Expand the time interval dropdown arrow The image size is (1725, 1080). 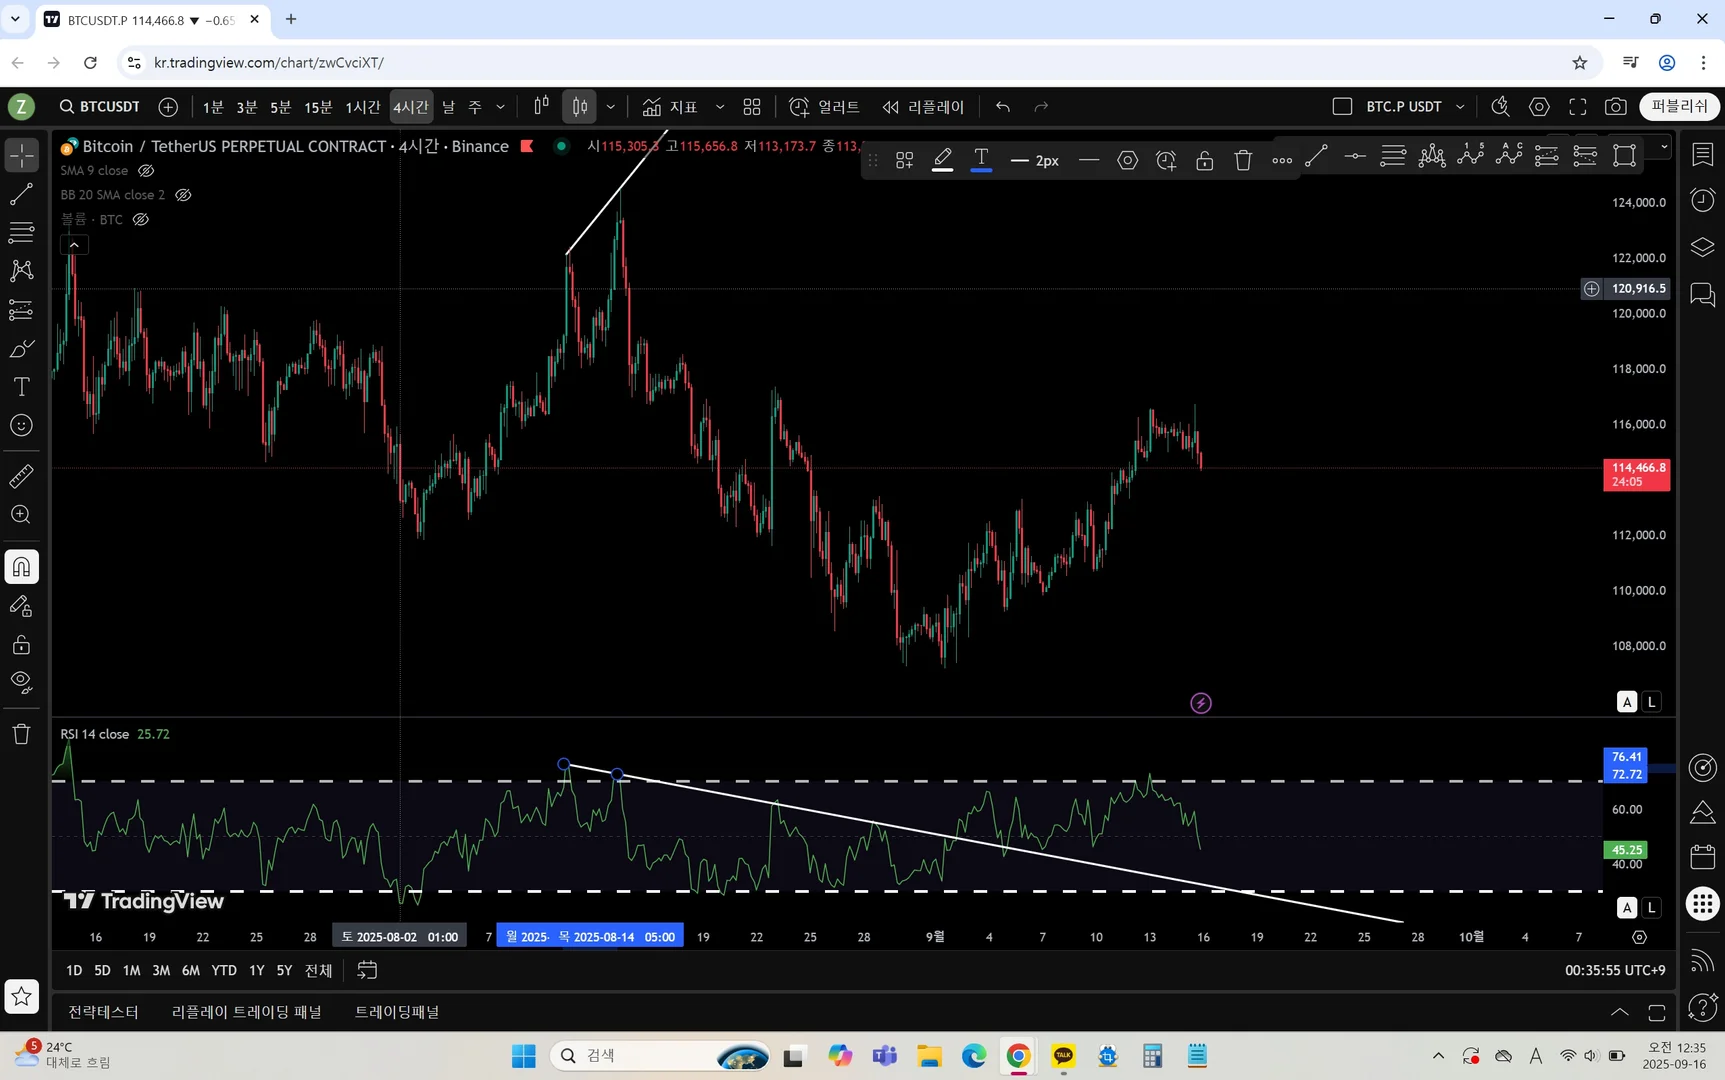pos(501,107)
